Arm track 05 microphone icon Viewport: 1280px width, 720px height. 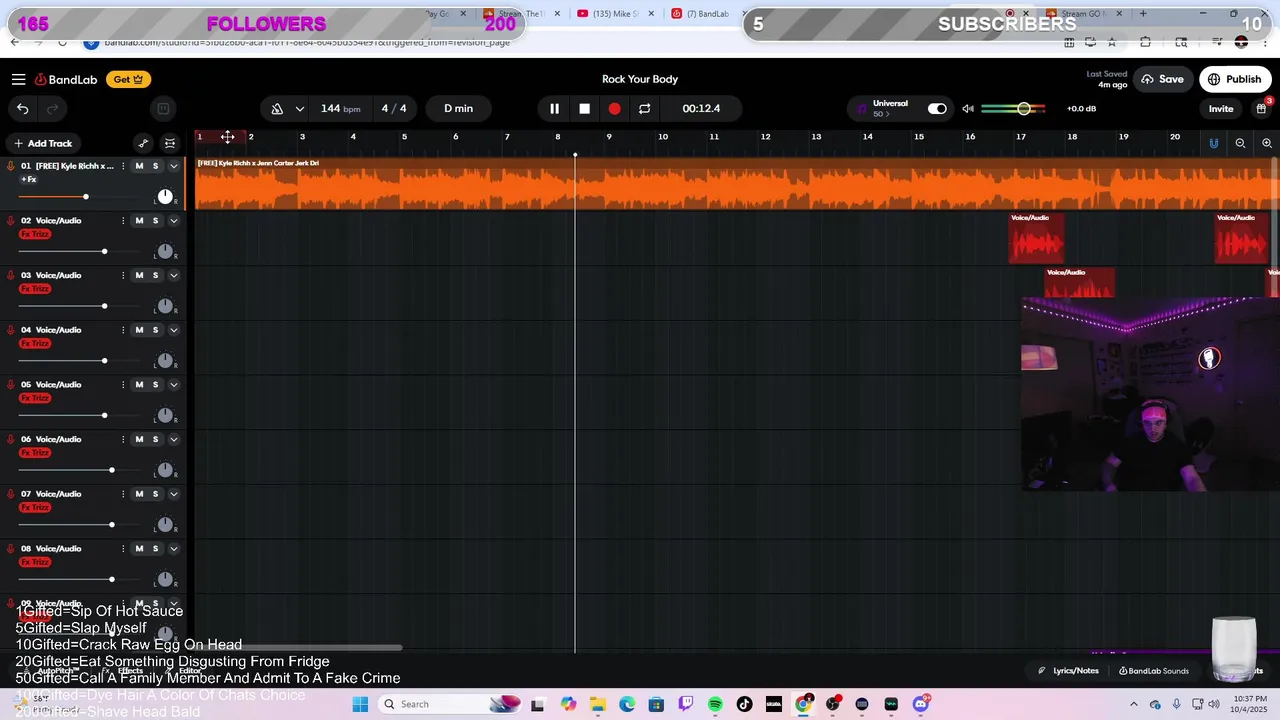(x=11, y=385)
